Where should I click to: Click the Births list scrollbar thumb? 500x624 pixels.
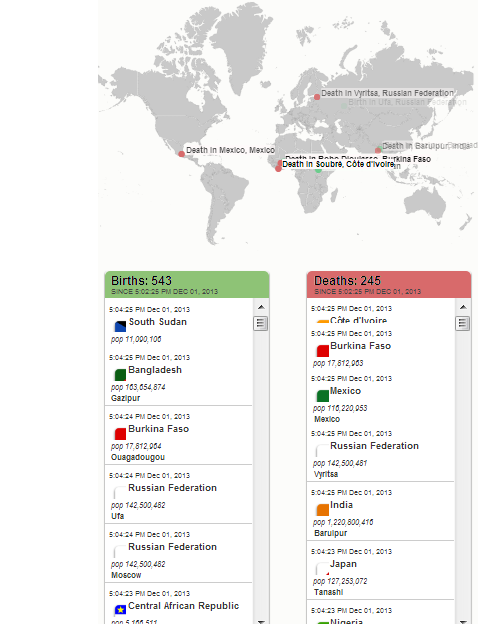click(261, 323)
